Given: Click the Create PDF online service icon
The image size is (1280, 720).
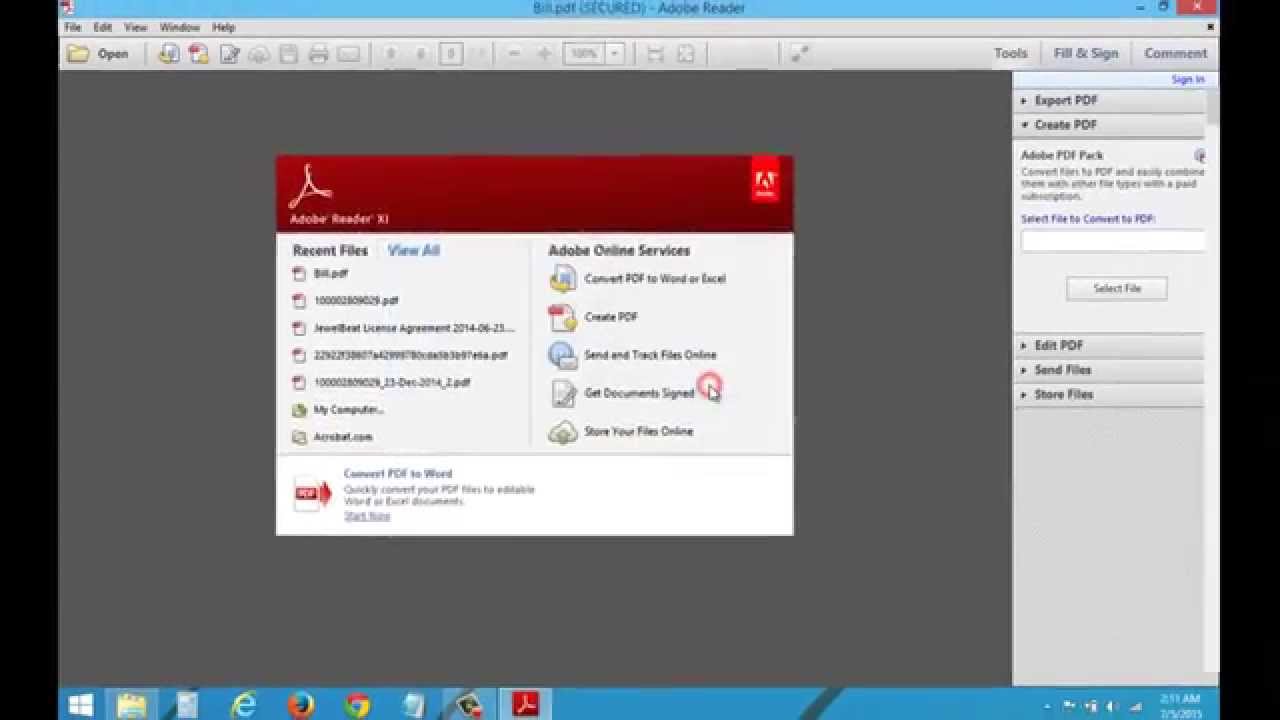Looking at the screenshot, I should point(563,318).
